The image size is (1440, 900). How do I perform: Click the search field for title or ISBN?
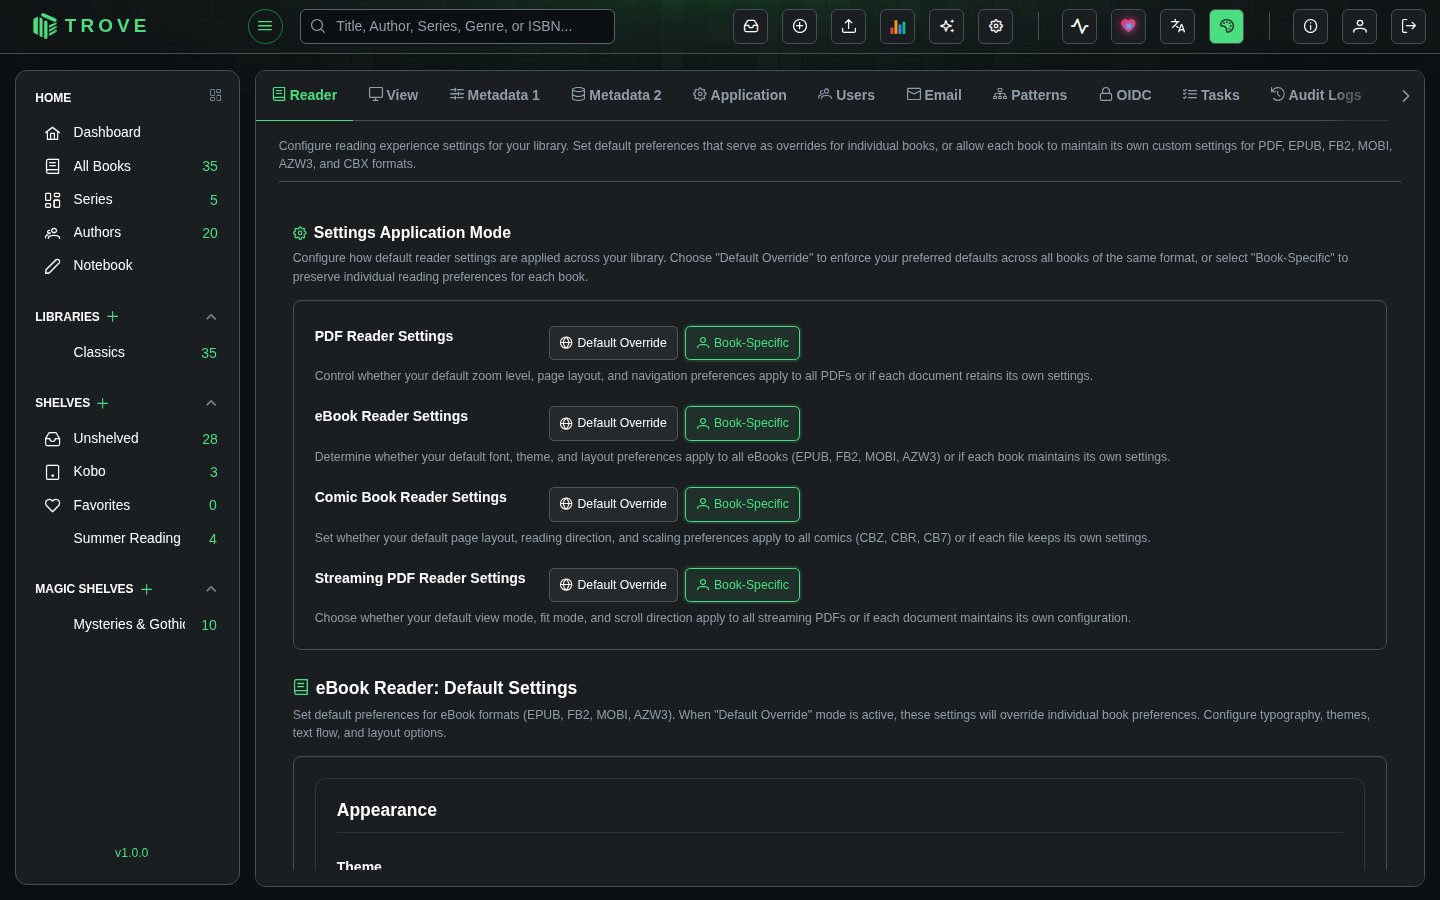tap(457, 26)
